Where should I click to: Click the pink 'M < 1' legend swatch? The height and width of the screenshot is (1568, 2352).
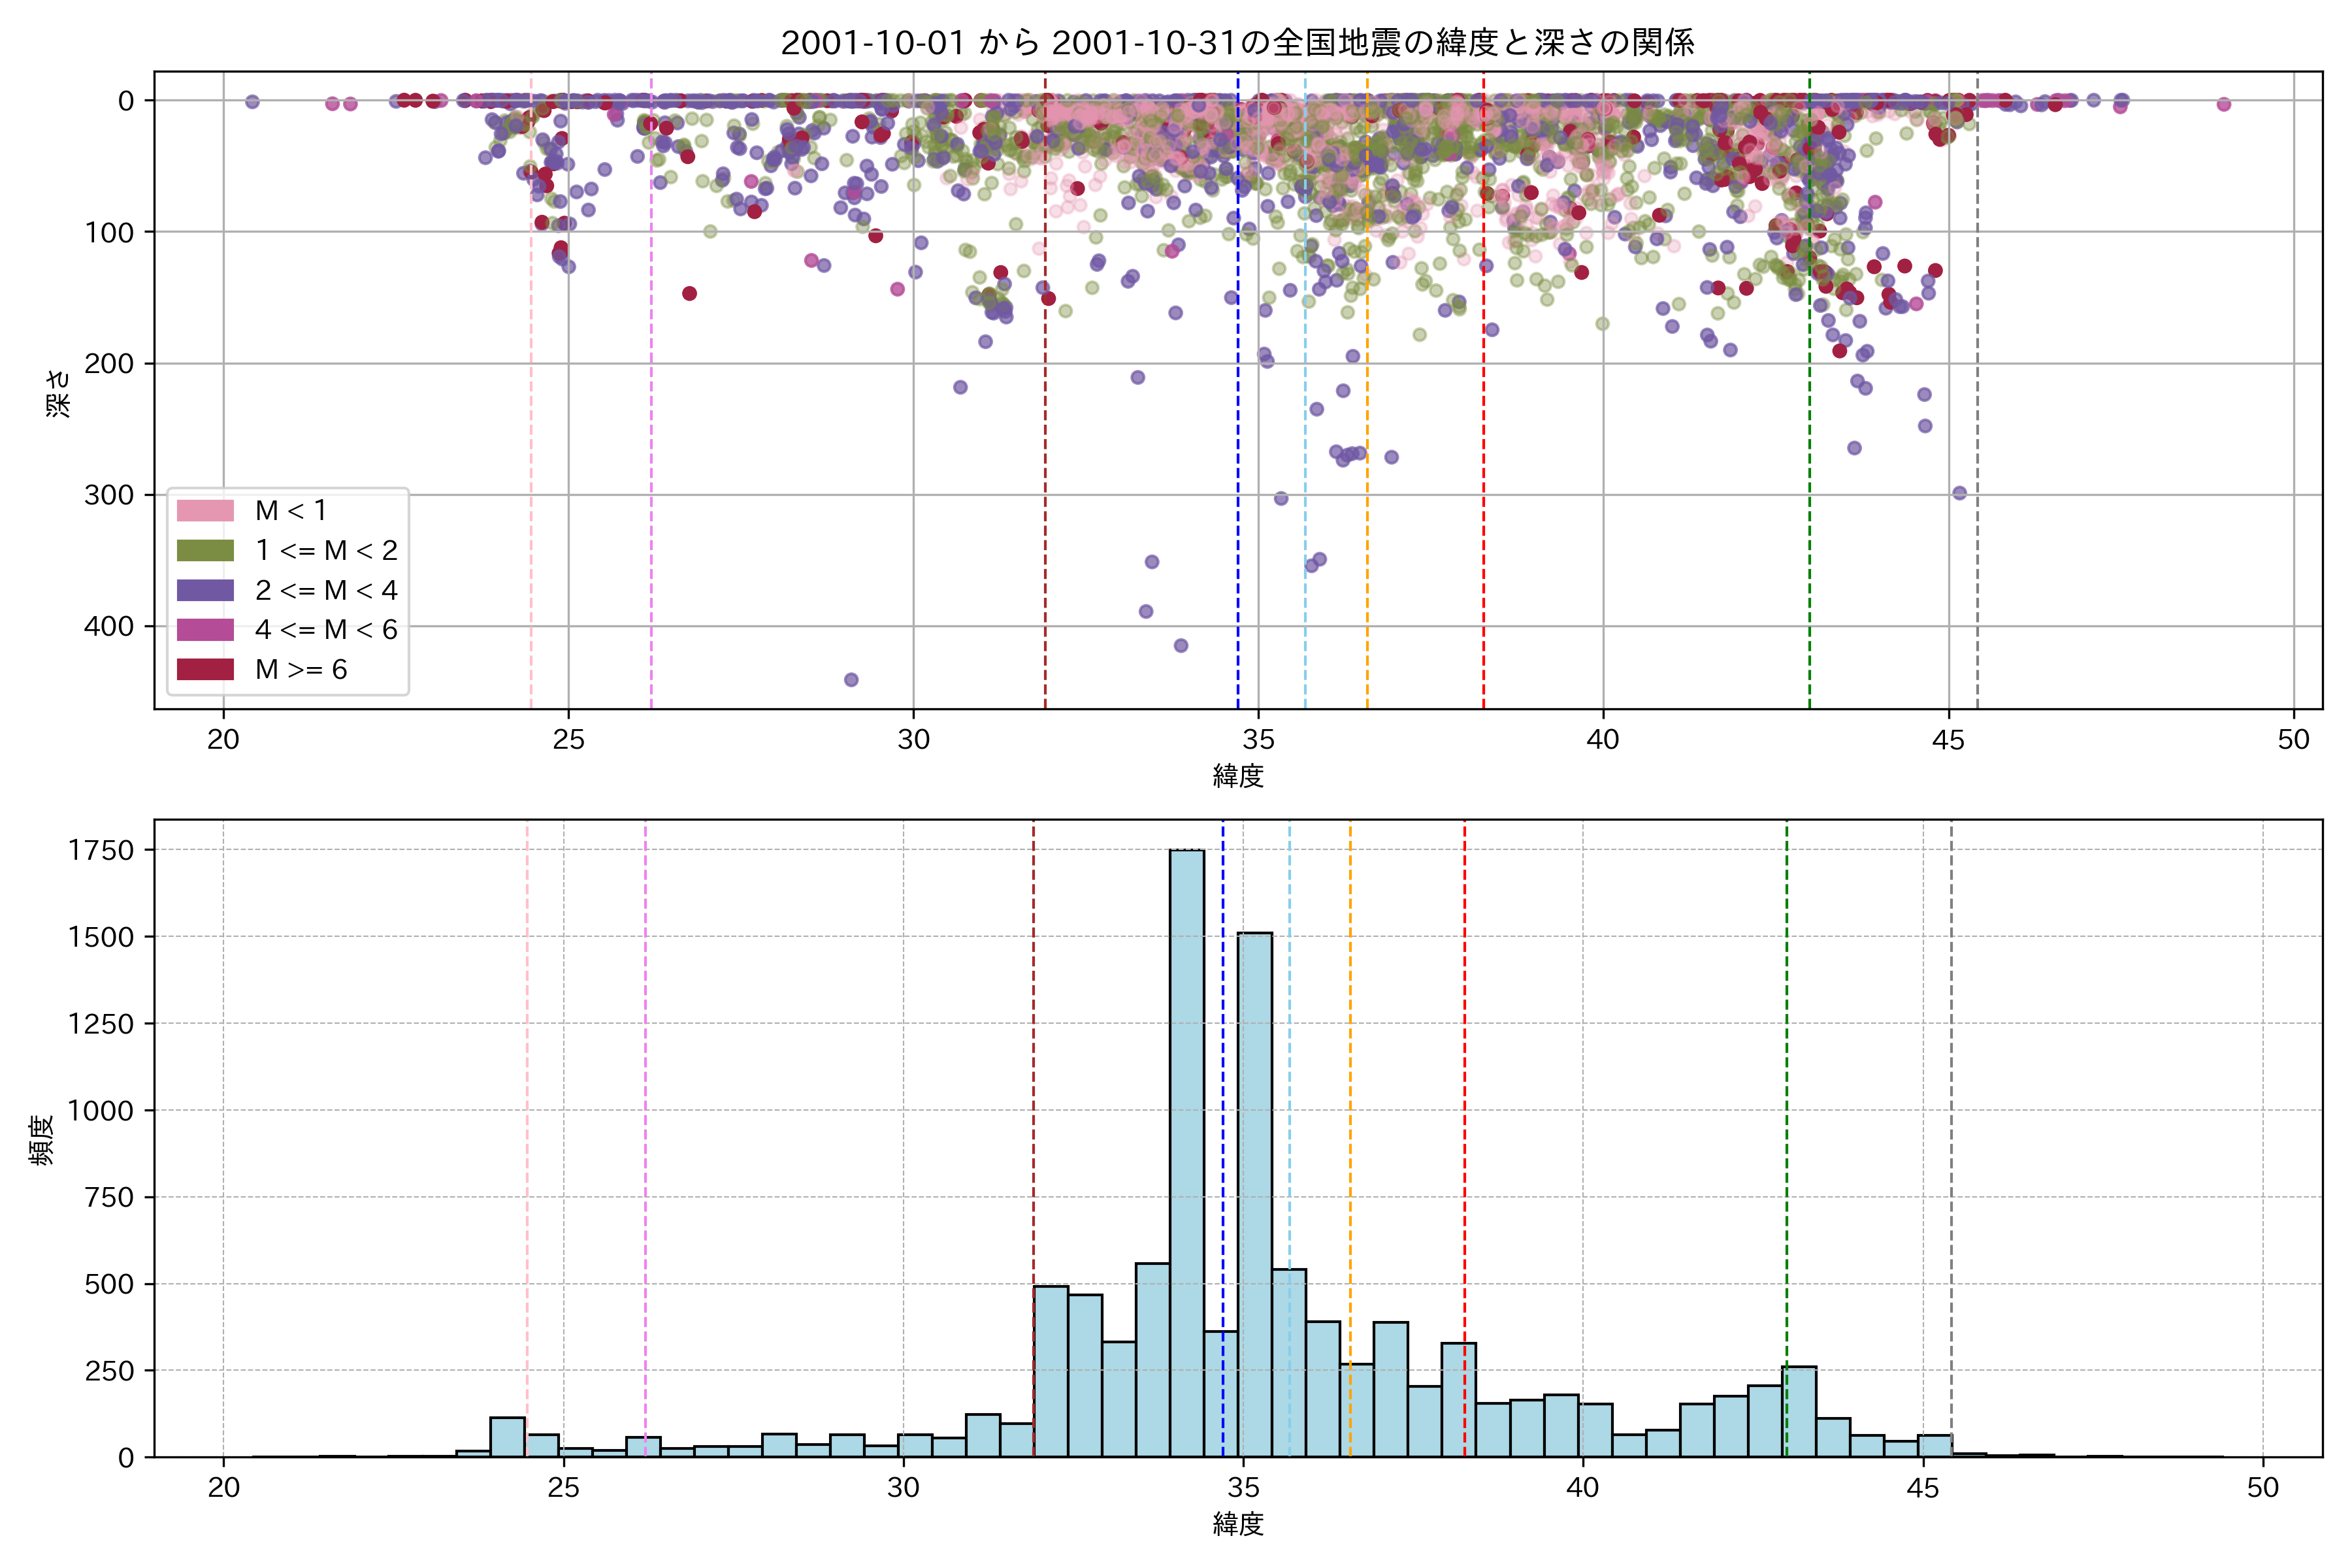(205, 511)
